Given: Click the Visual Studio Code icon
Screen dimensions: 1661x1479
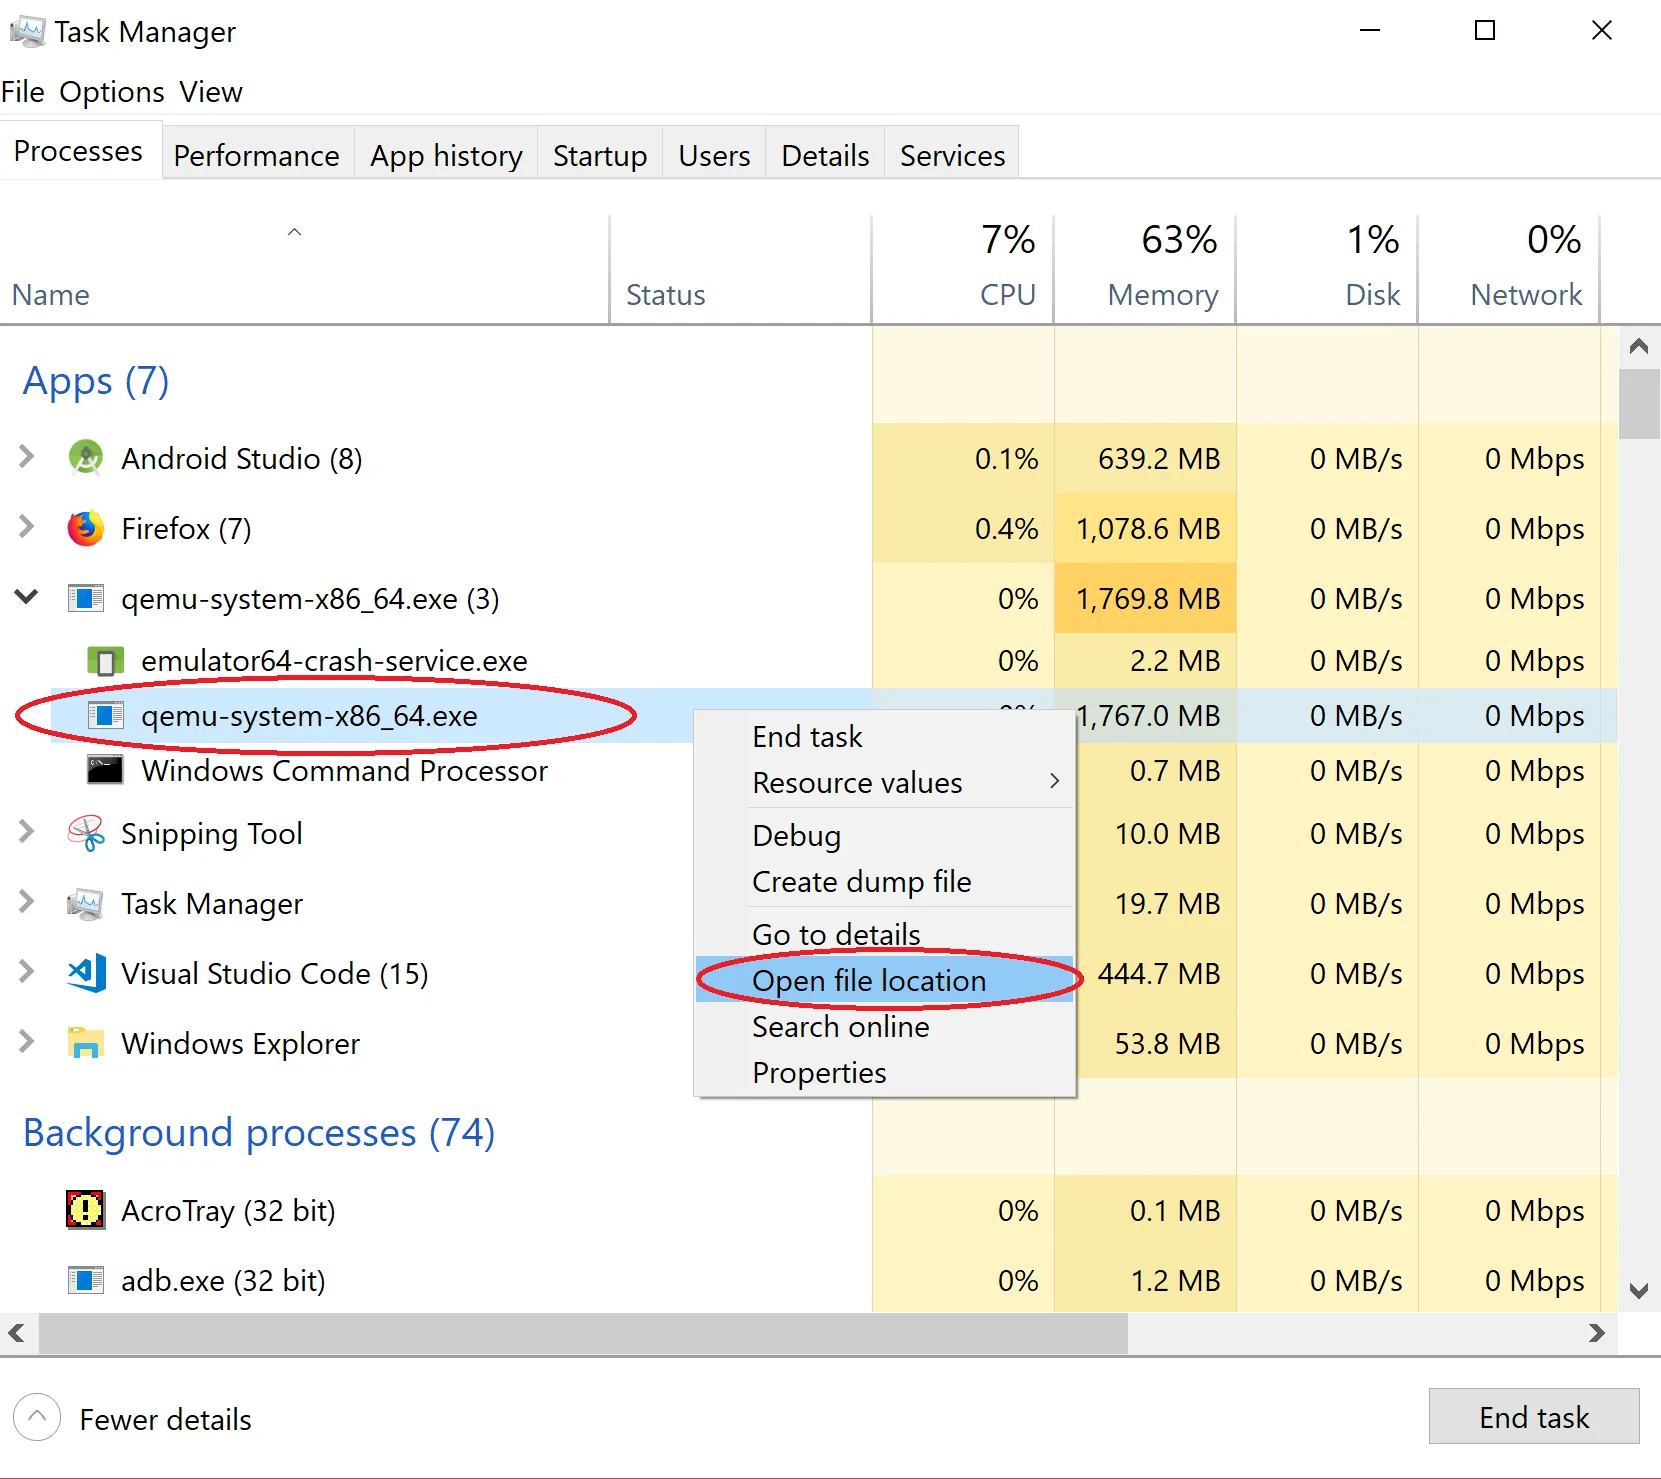Looking at the screenshot, I should (x=86, y=973).
